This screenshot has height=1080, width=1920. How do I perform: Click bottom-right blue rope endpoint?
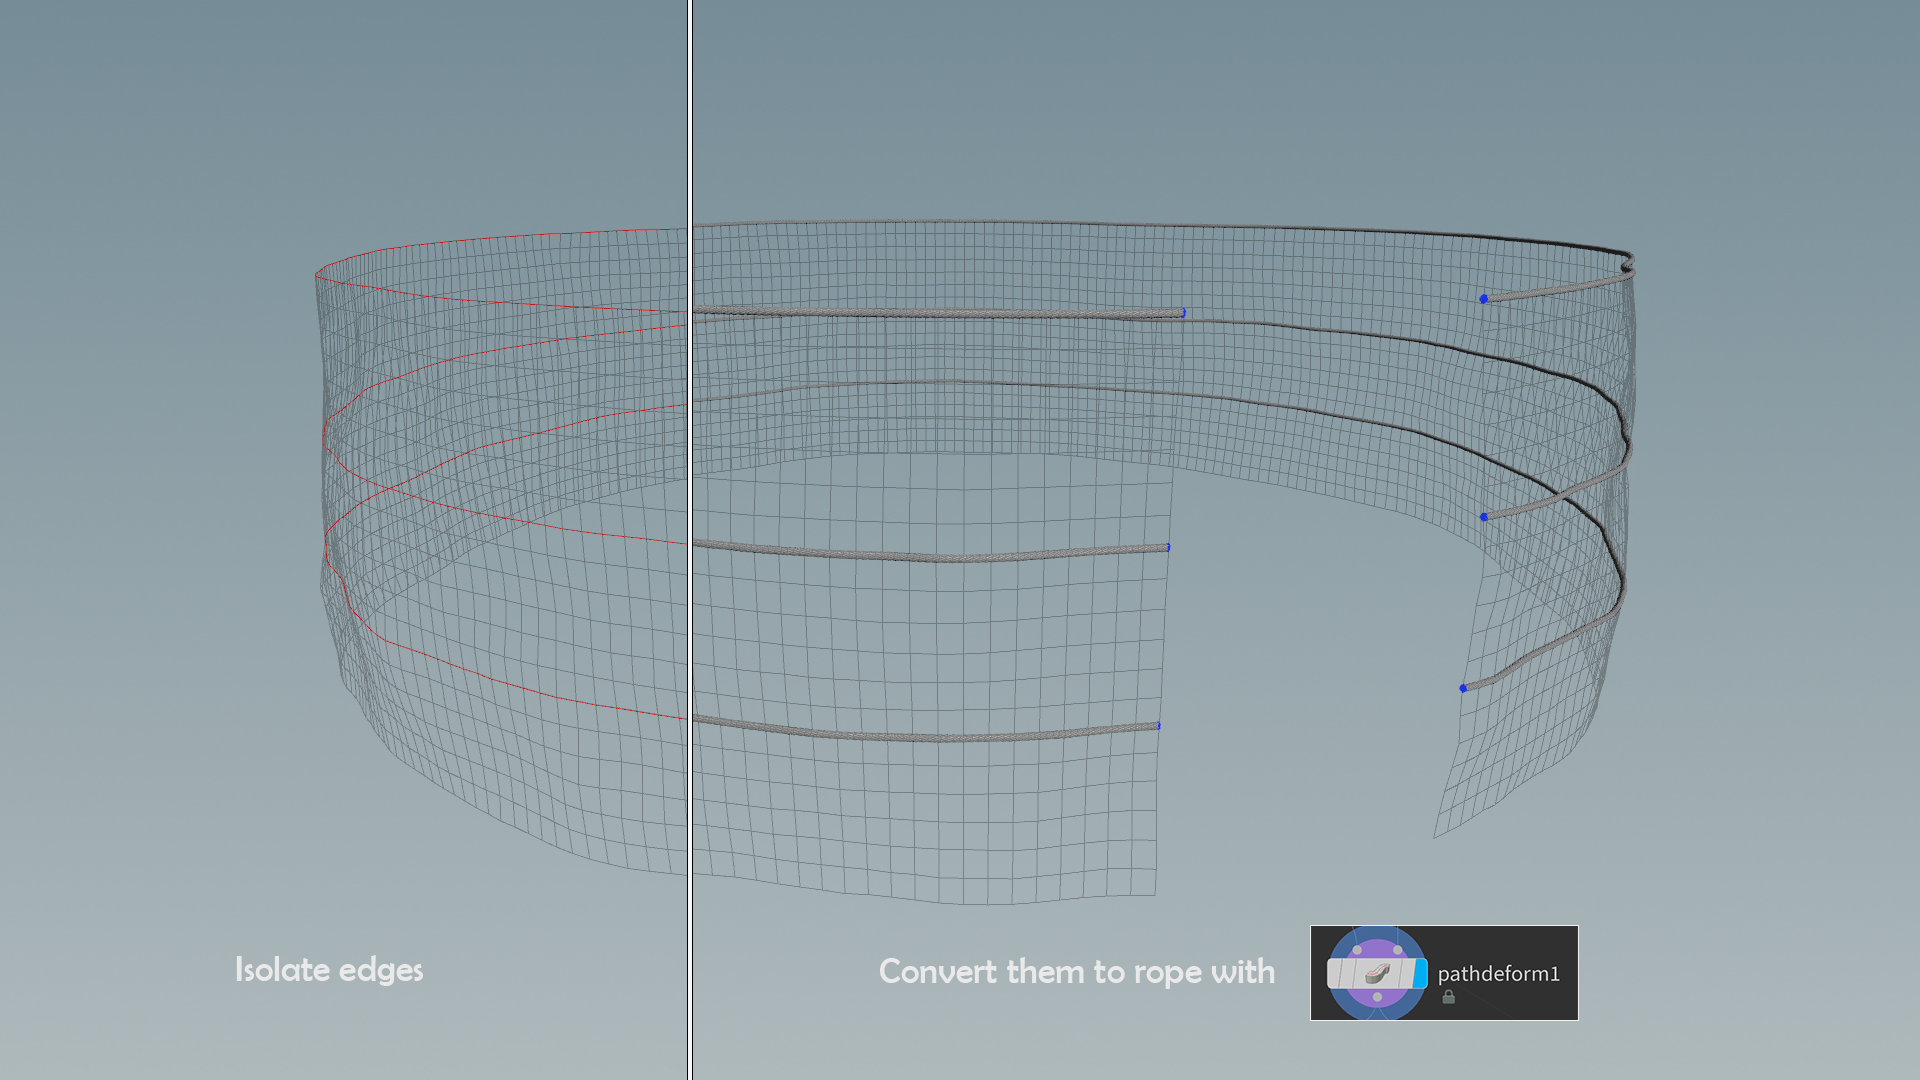[1463, 688]
